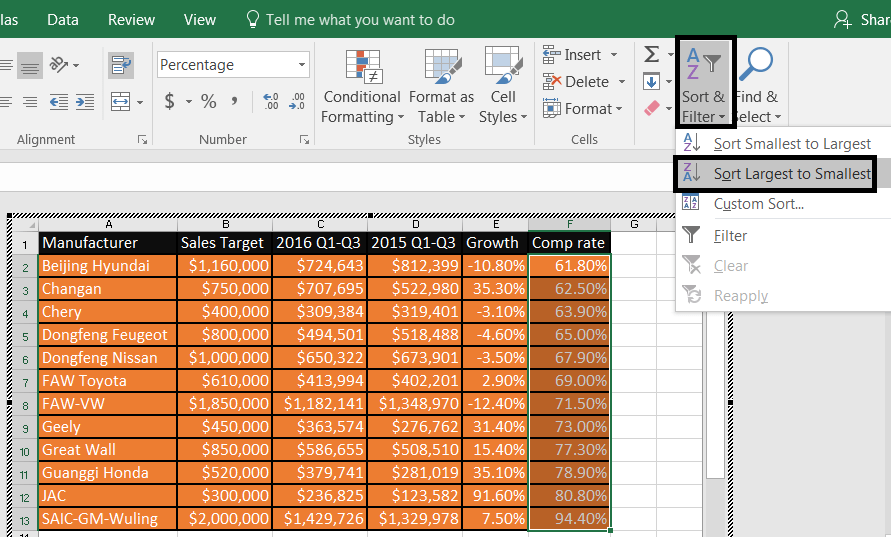Expand the Merge & Center dropdown arrow

coord(140,103)
